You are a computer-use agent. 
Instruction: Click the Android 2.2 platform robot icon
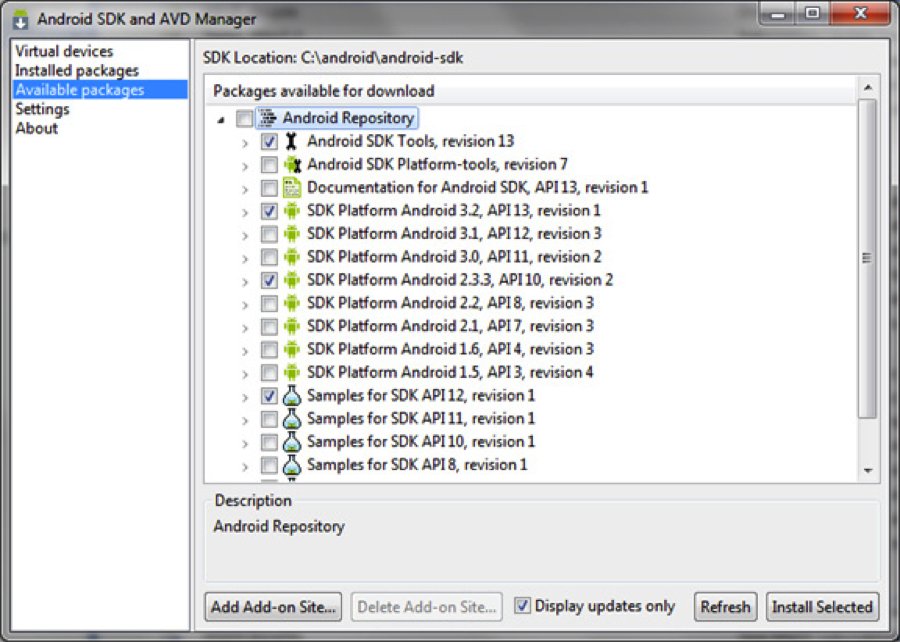pyautogui.click(x=291, y=303)
